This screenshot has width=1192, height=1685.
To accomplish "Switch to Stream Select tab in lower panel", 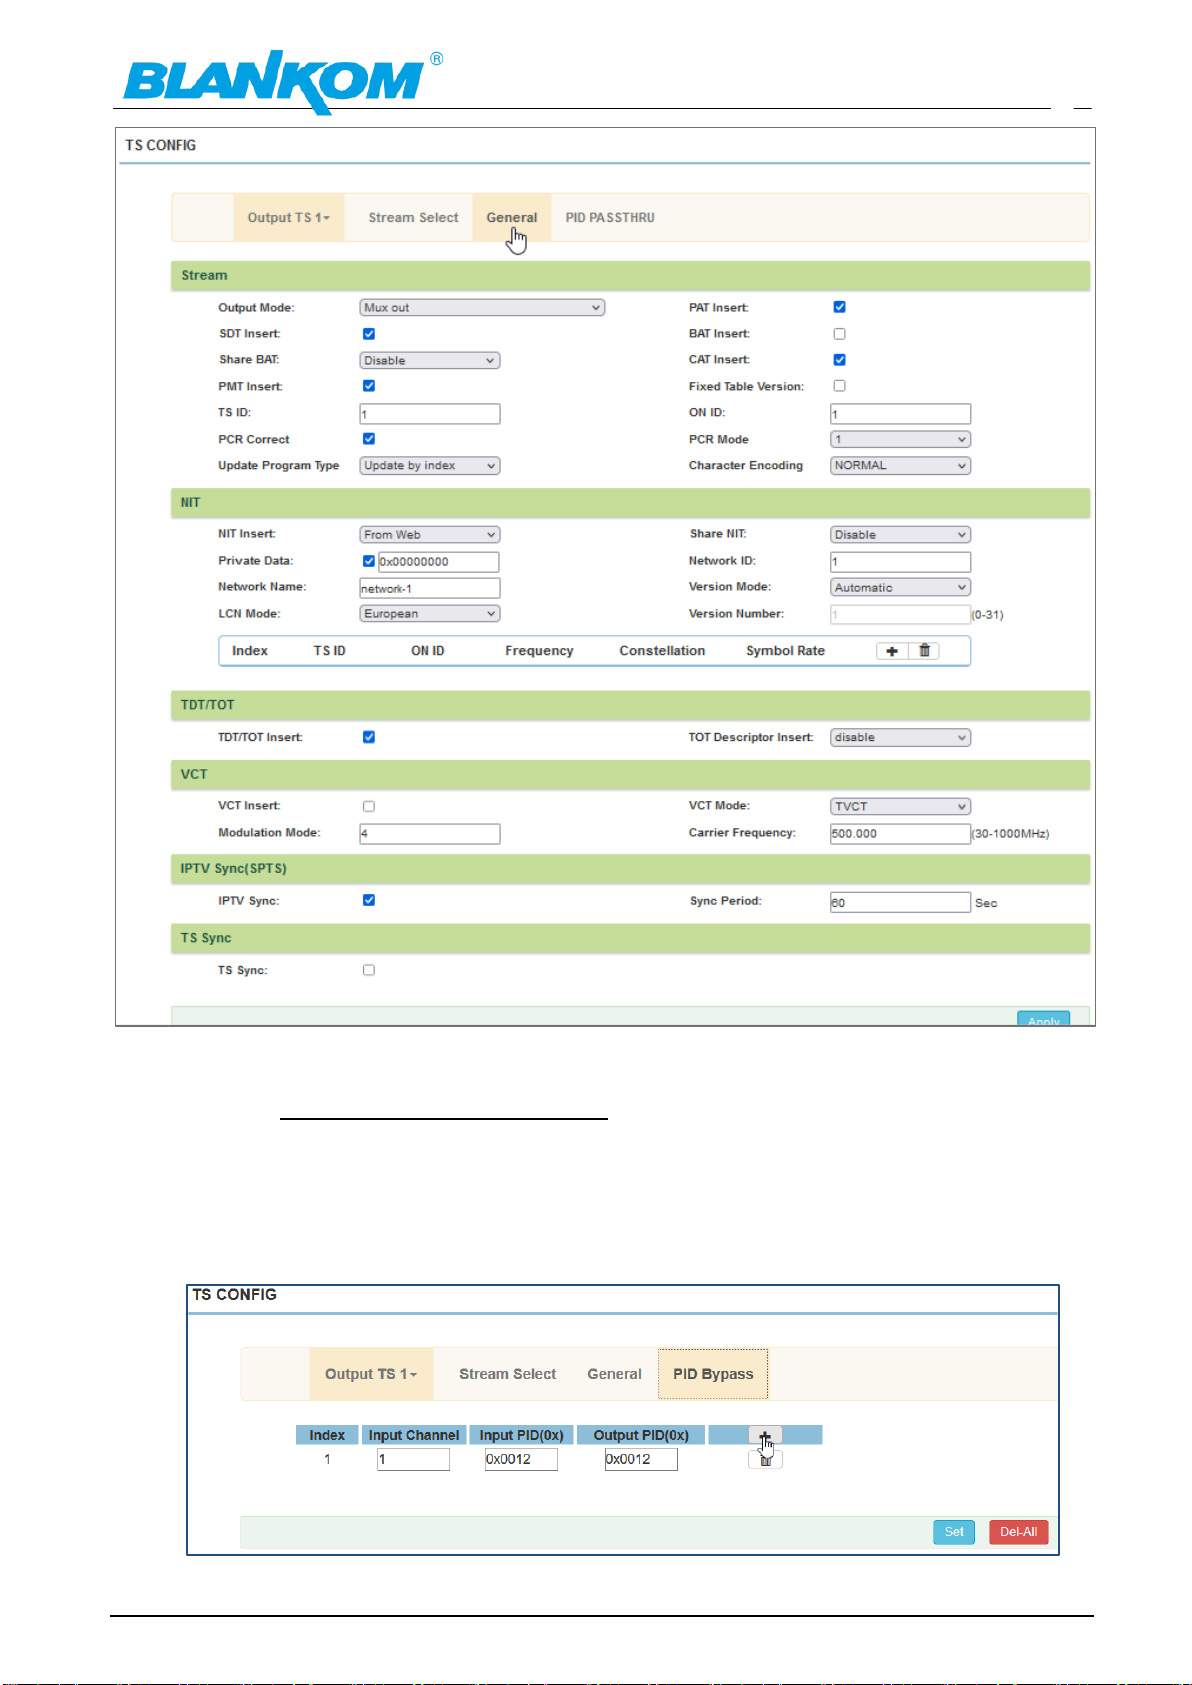I will (x=507, y=1374).
